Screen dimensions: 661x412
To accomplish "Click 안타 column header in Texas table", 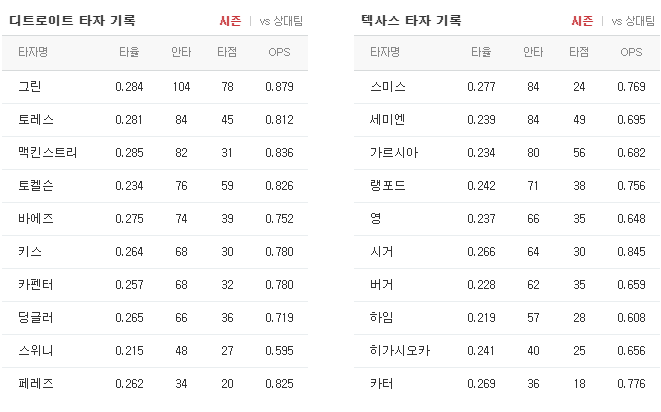I will (533, 52).
